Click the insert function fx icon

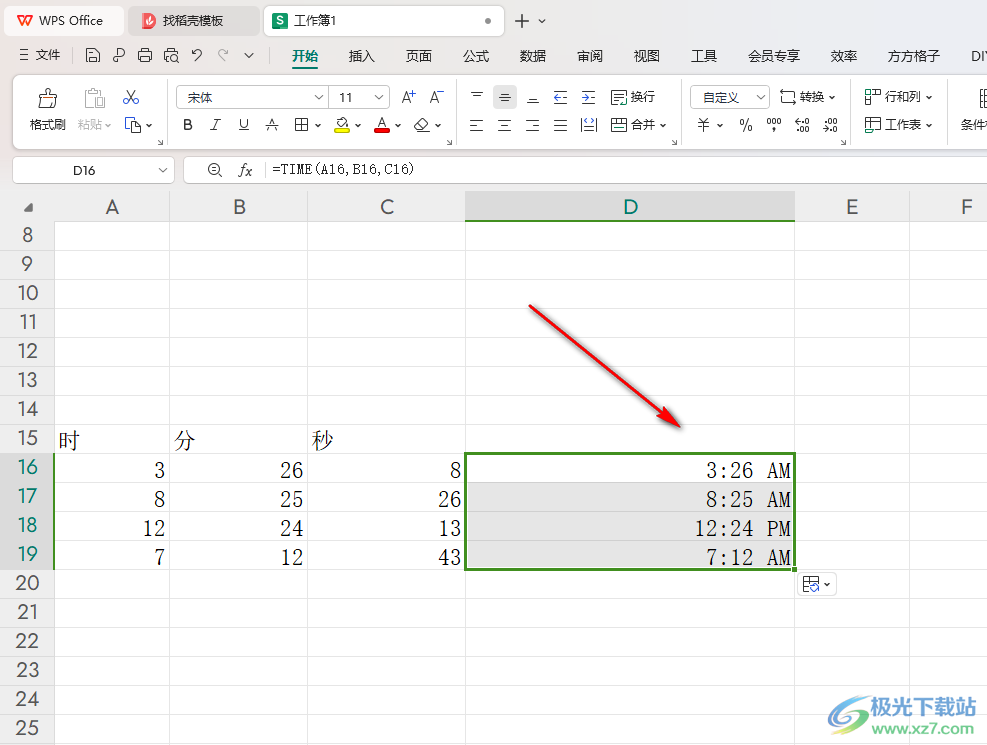(245, 170)
